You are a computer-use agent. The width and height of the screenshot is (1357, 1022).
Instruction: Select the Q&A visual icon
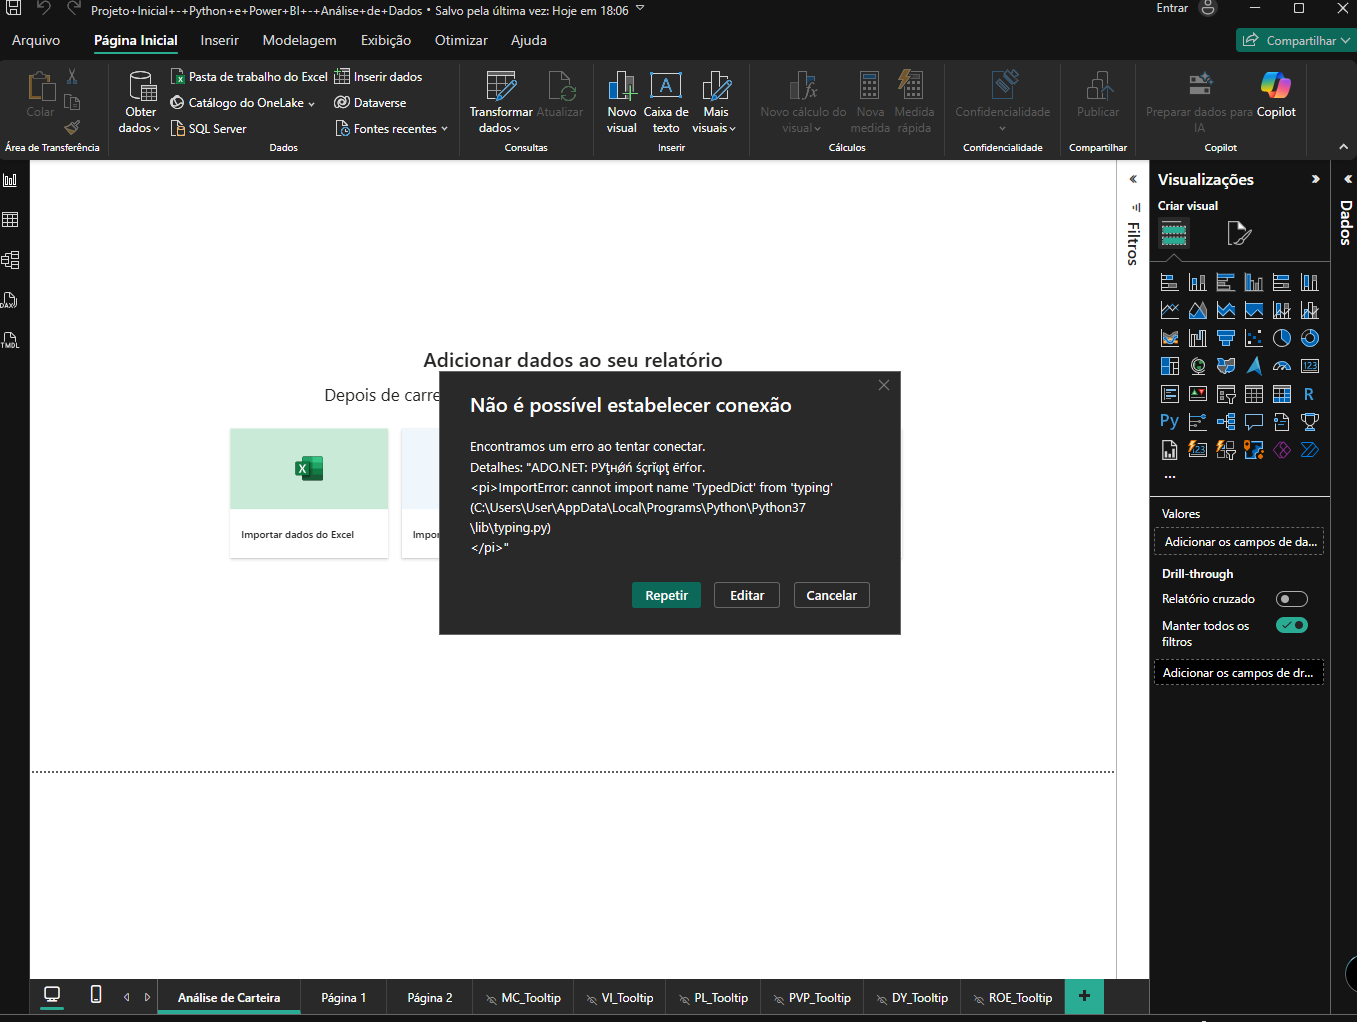(1254, 421)
